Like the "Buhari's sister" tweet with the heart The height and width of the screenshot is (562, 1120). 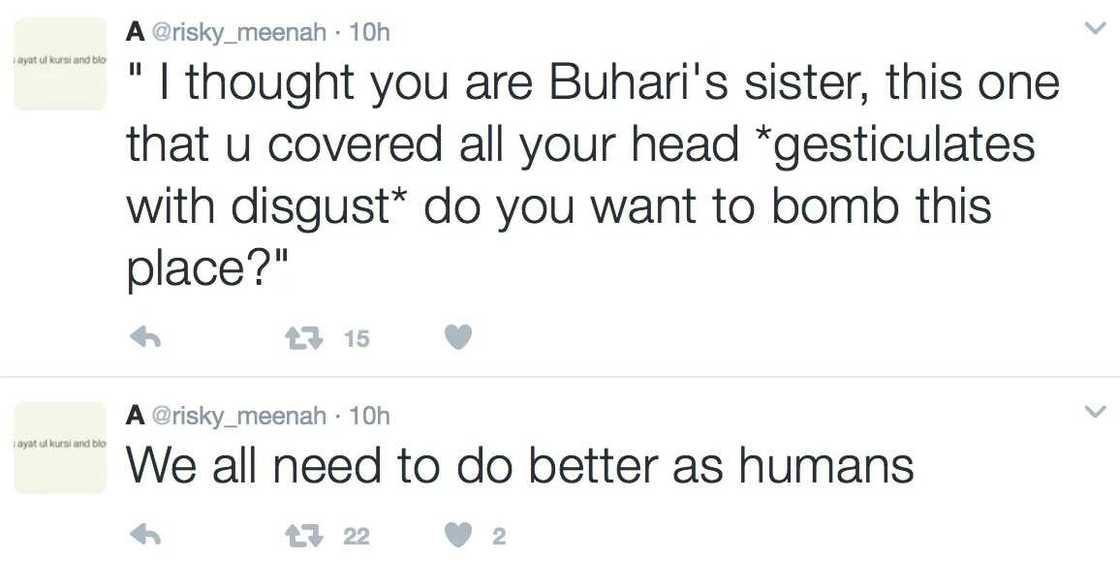(457, 339)
